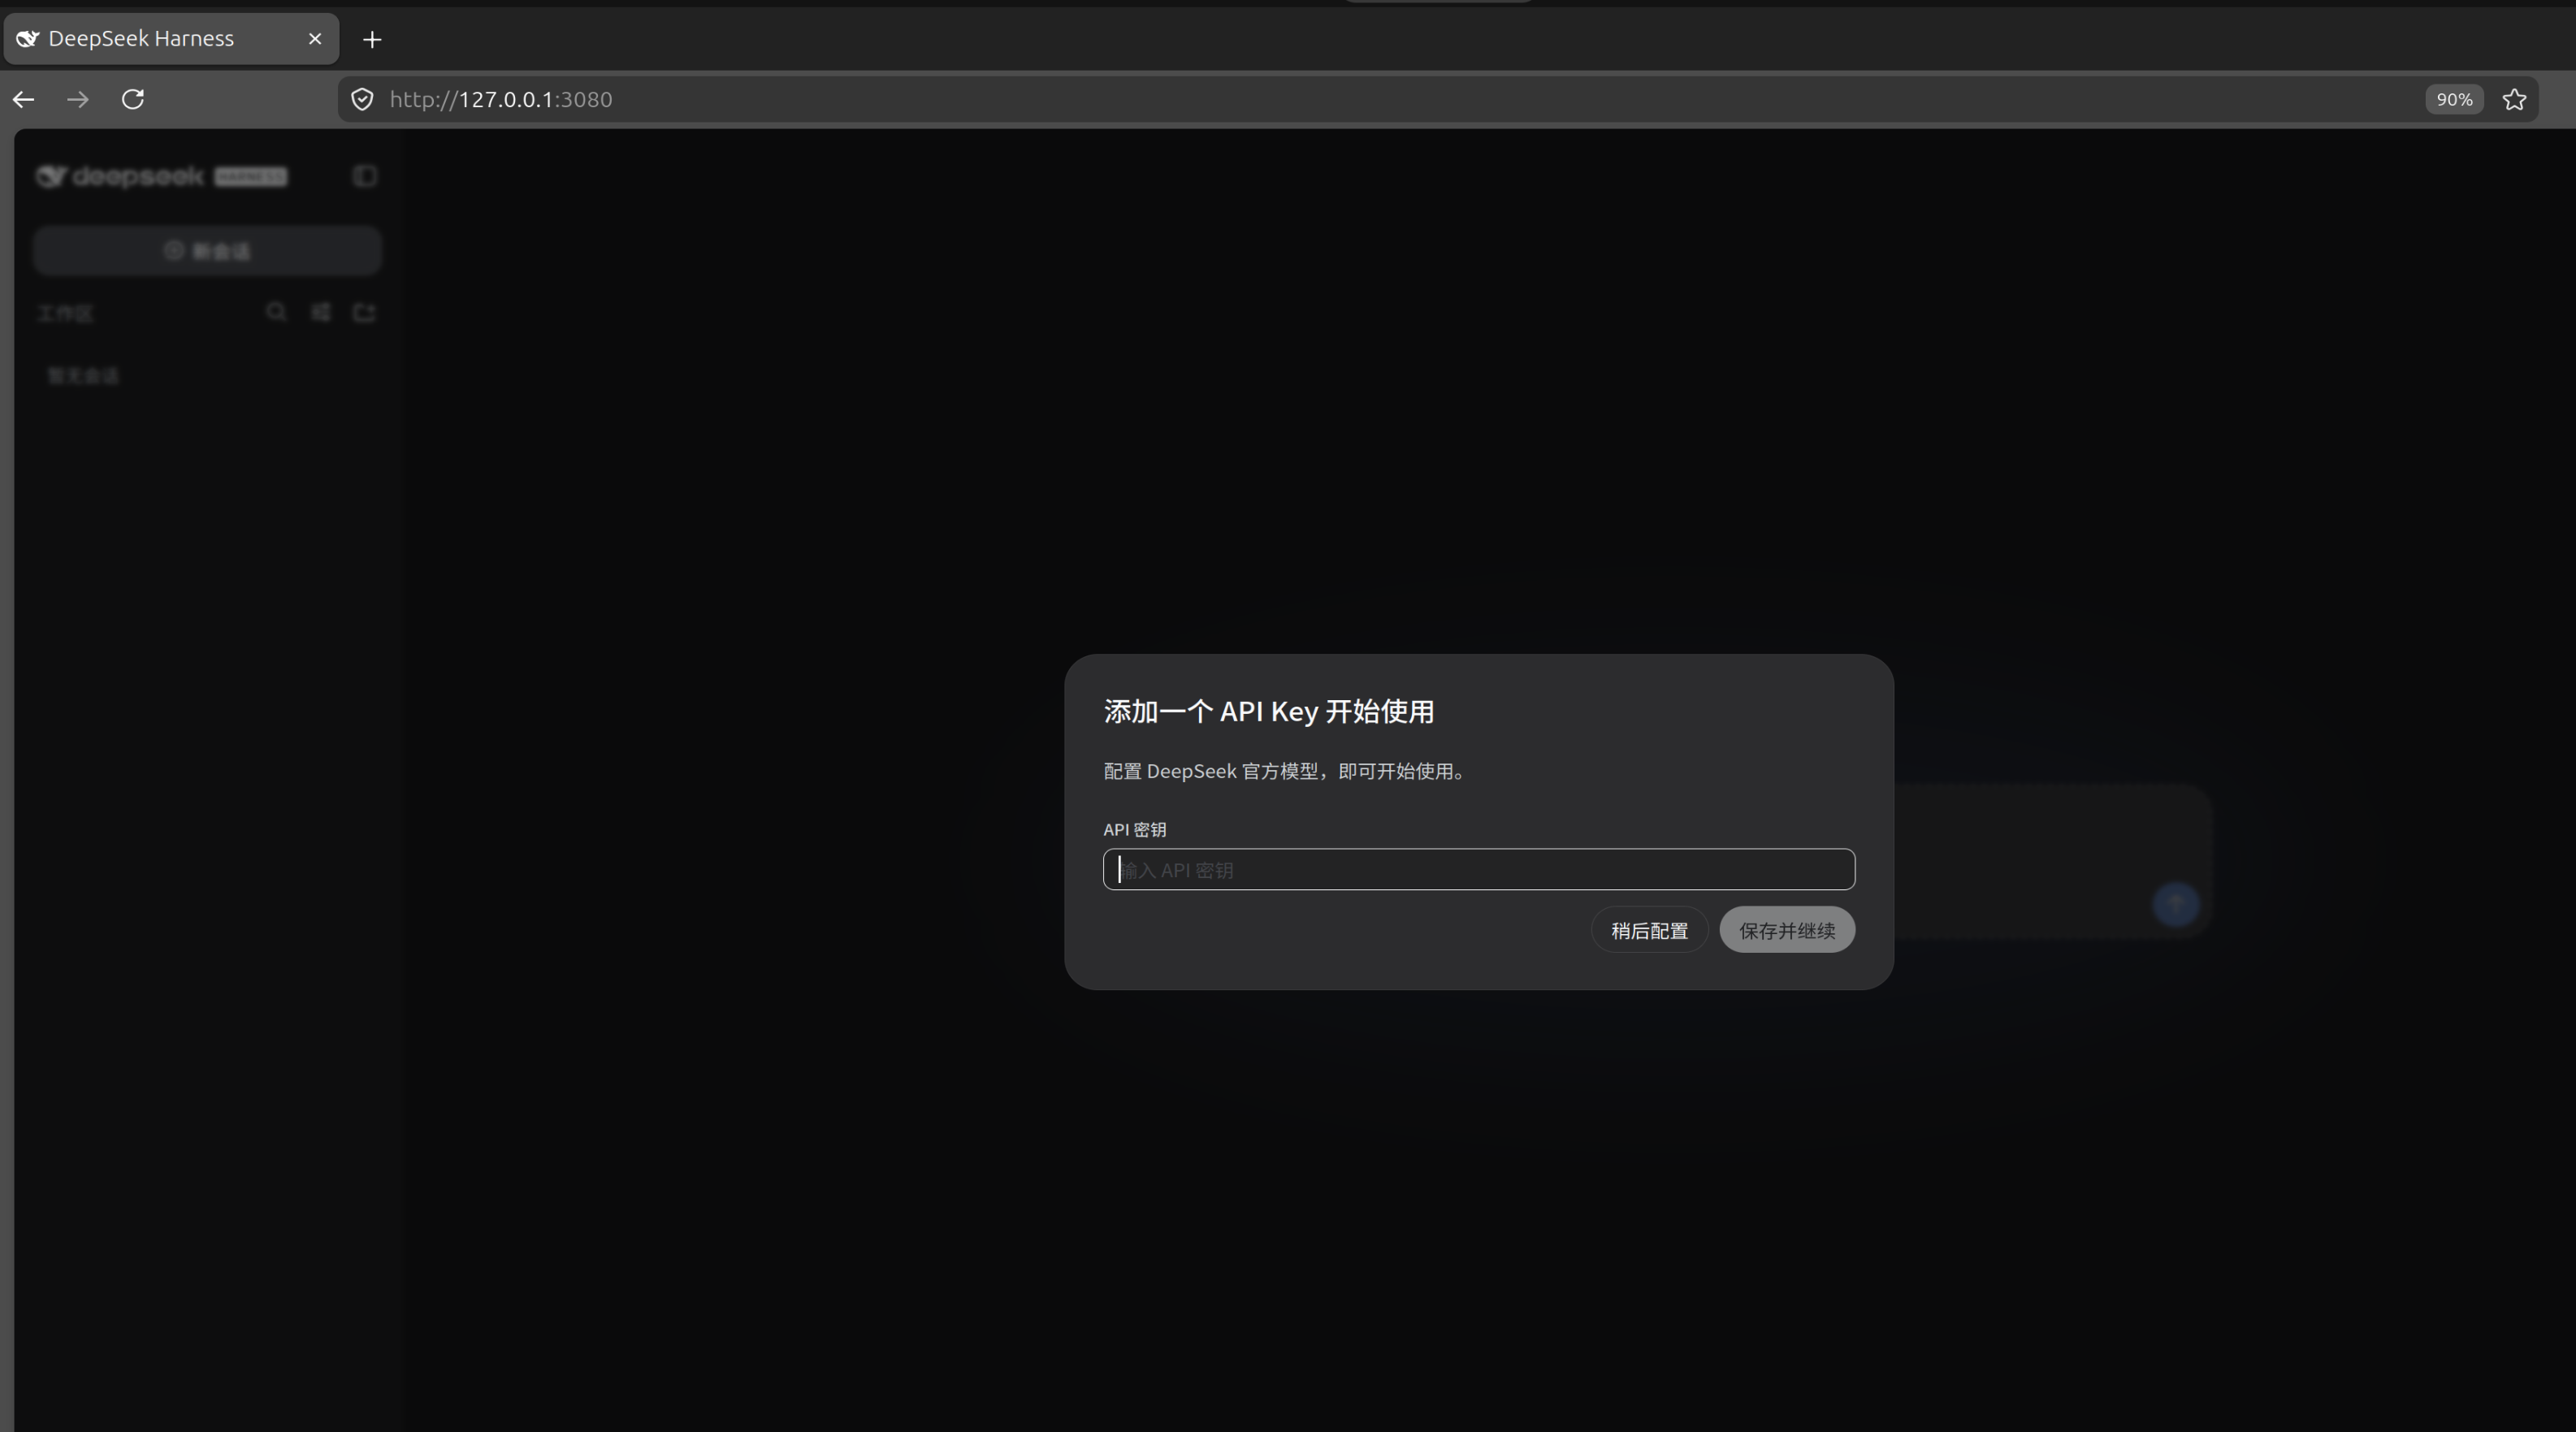Click the 暂无会话 empty-list text
The height and width of the screenshot is (1432, 2576).
click(83, 376)
